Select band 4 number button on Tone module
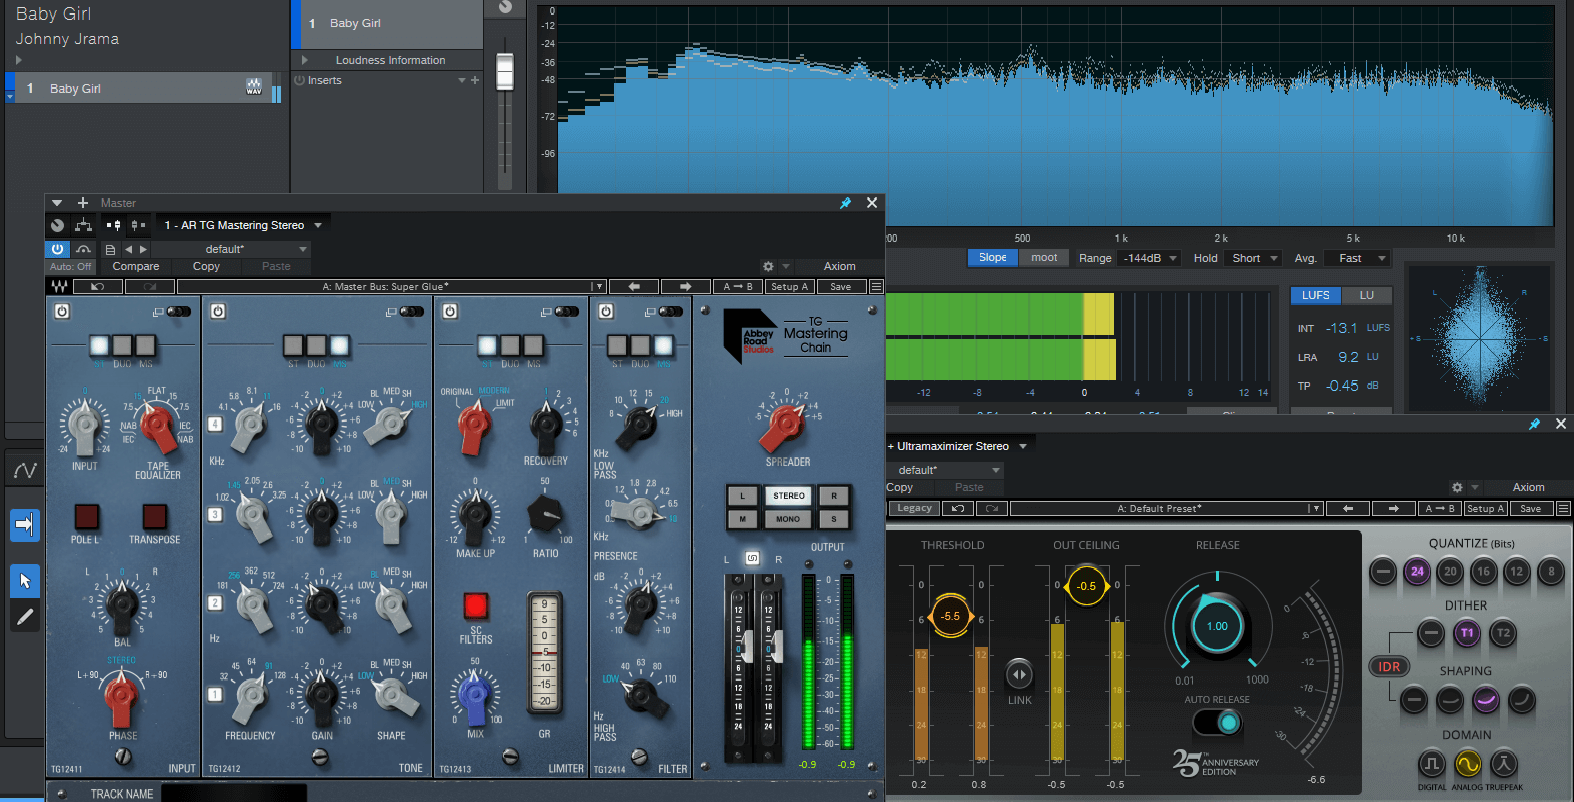1574x802 pixels. tap(215, 424)
